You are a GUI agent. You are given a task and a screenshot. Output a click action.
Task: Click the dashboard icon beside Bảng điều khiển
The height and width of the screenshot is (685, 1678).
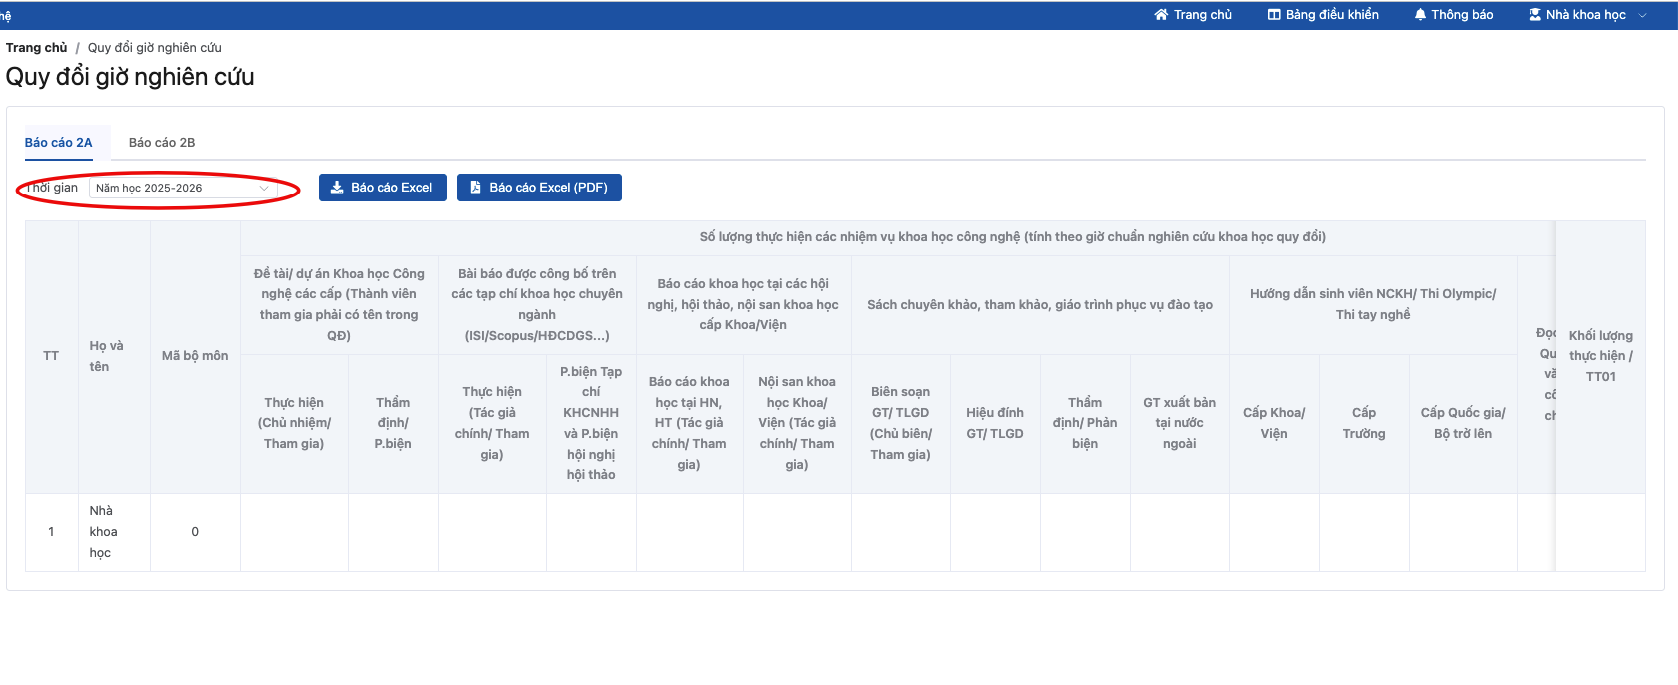[x=1274, y=15]
